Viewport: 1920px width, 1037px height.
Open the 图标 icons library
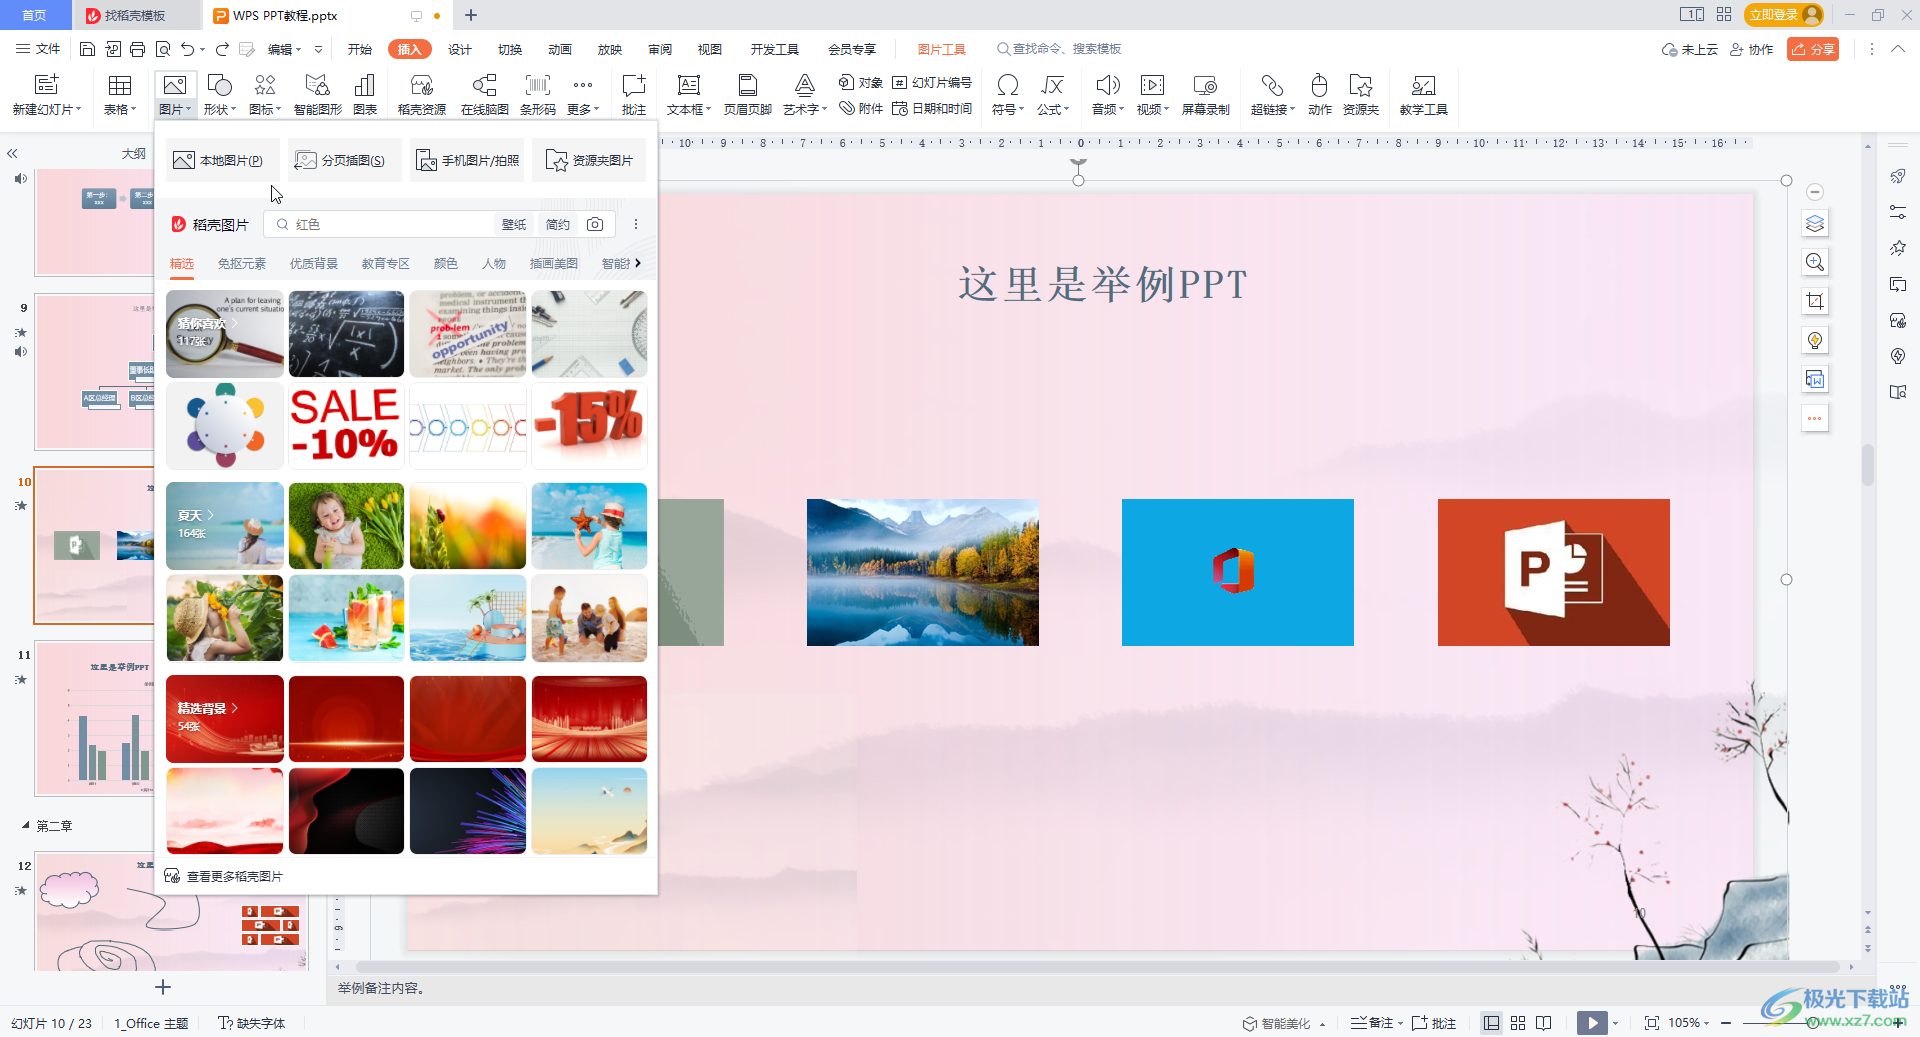tap(265, 95)
